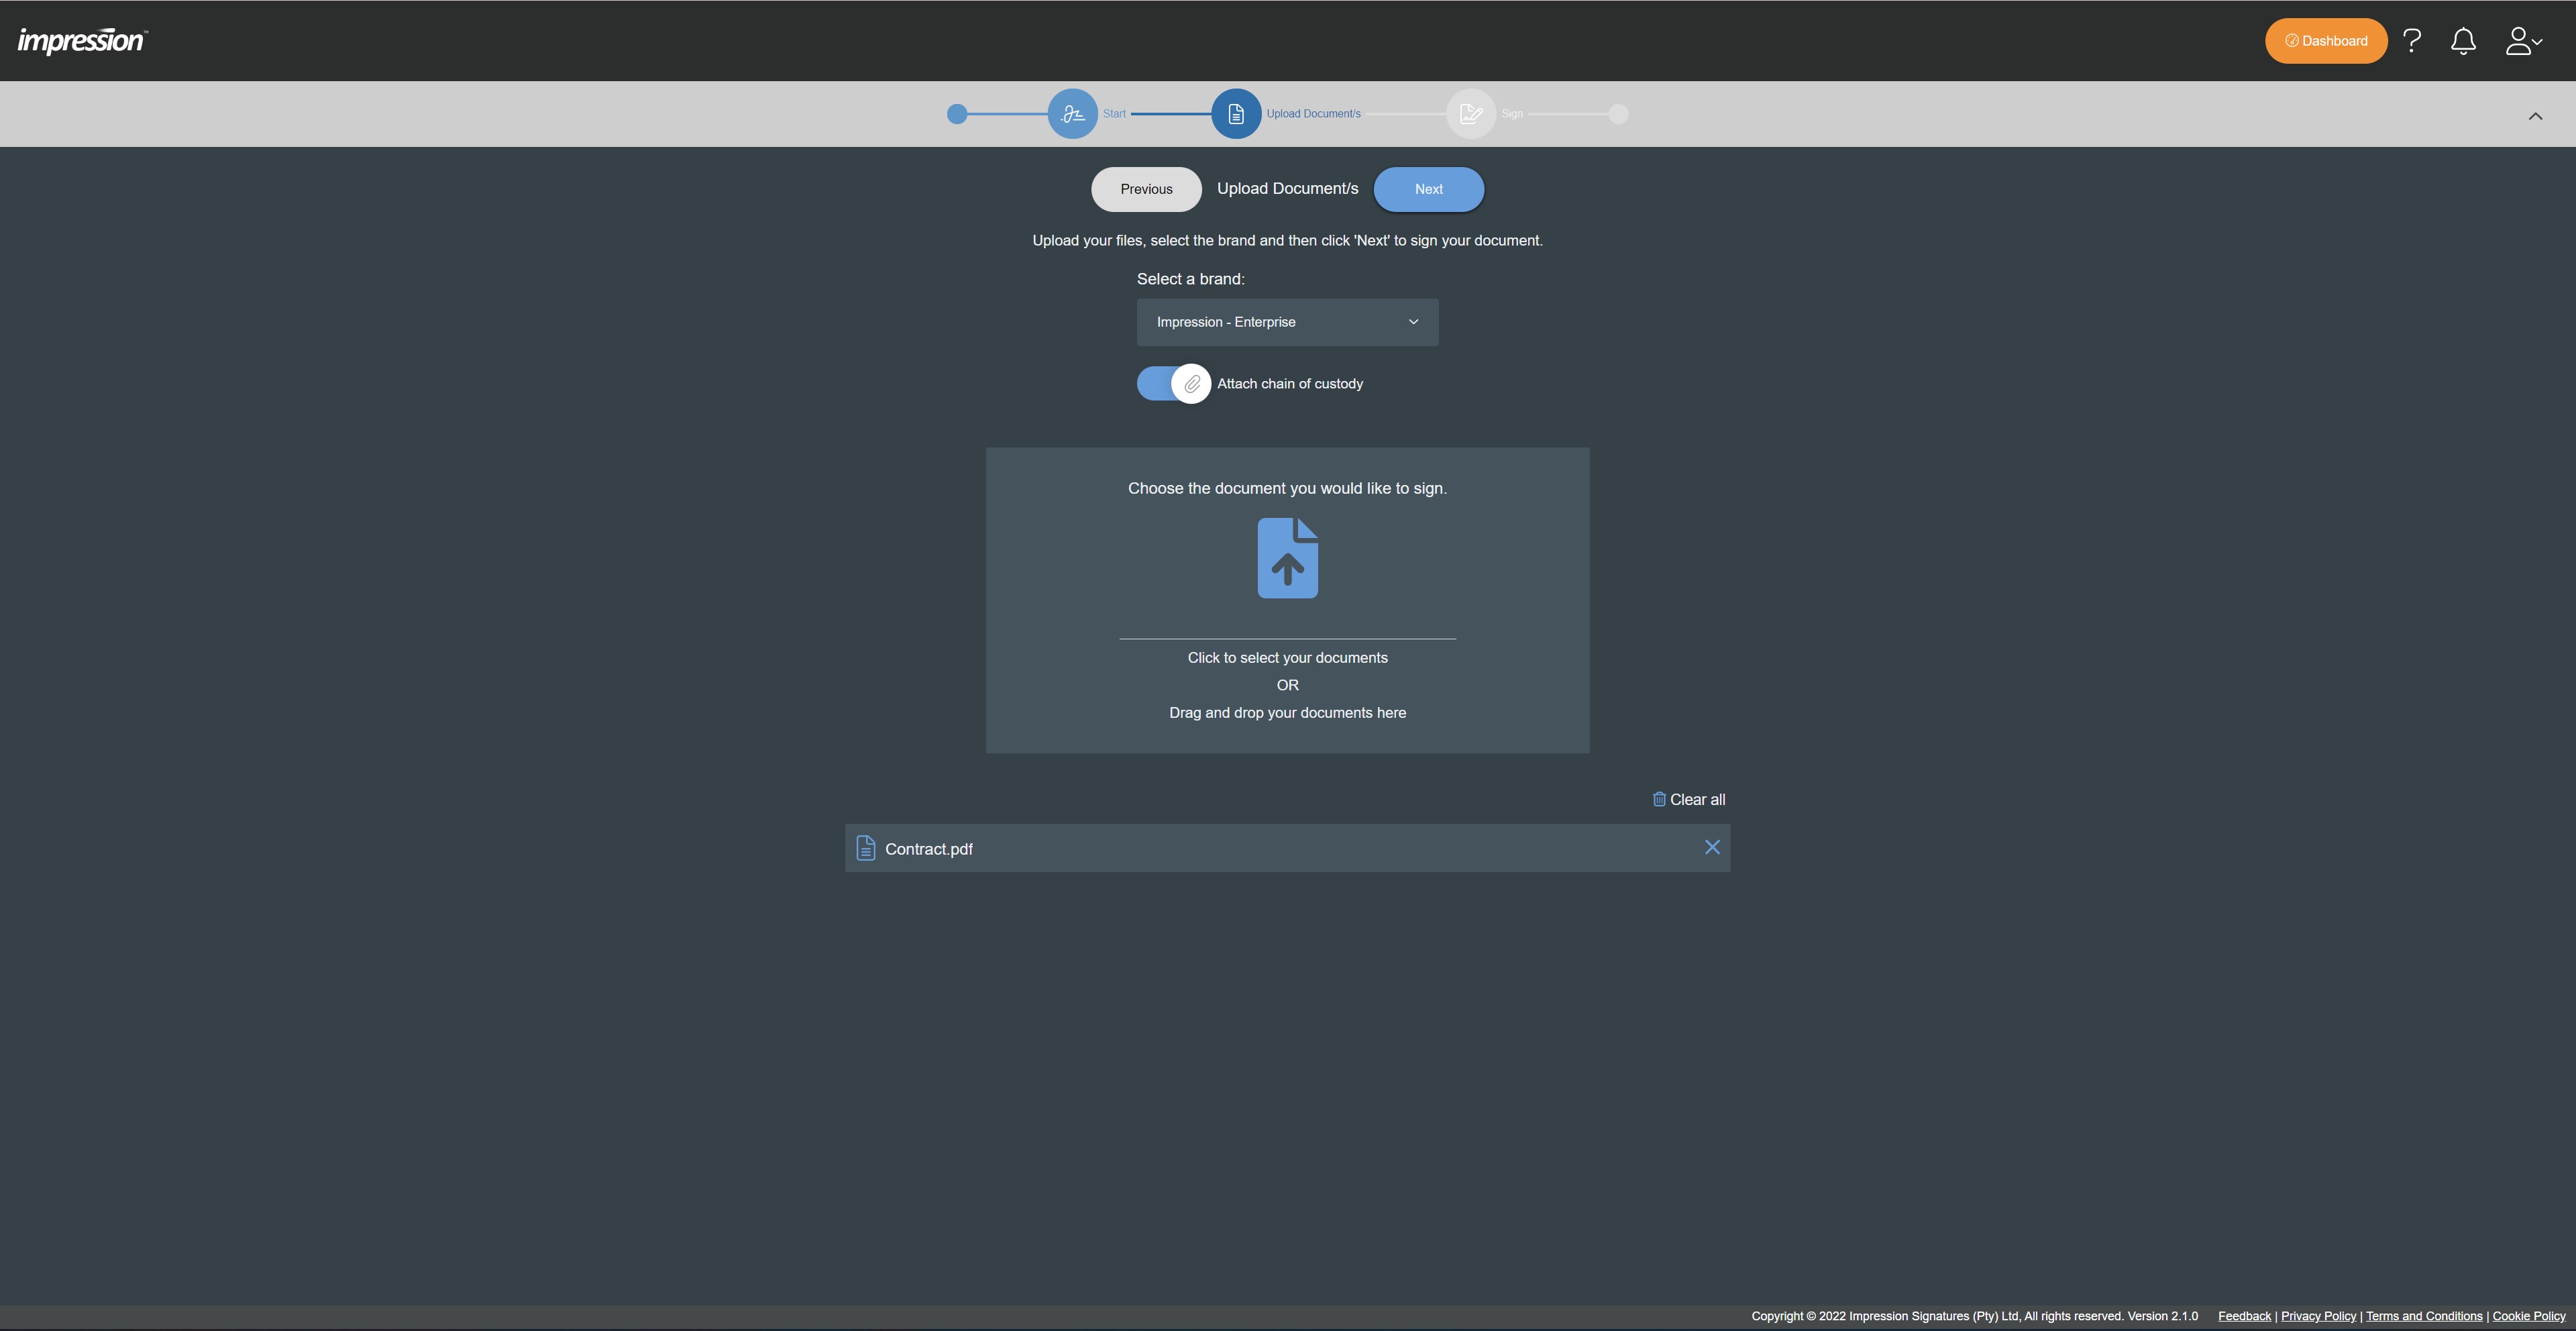Image resolution: width=2576 pixels, height=1331 pixels.
Task: Click the Start signature step icon
Action: click(1072, 114)
